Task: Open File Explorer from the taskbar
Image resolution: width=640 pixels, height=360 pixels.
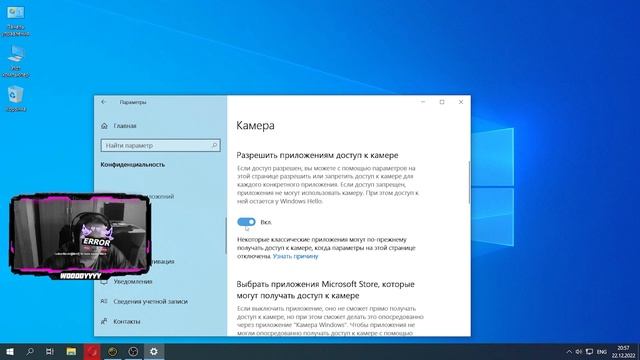Action: point(71,351)
